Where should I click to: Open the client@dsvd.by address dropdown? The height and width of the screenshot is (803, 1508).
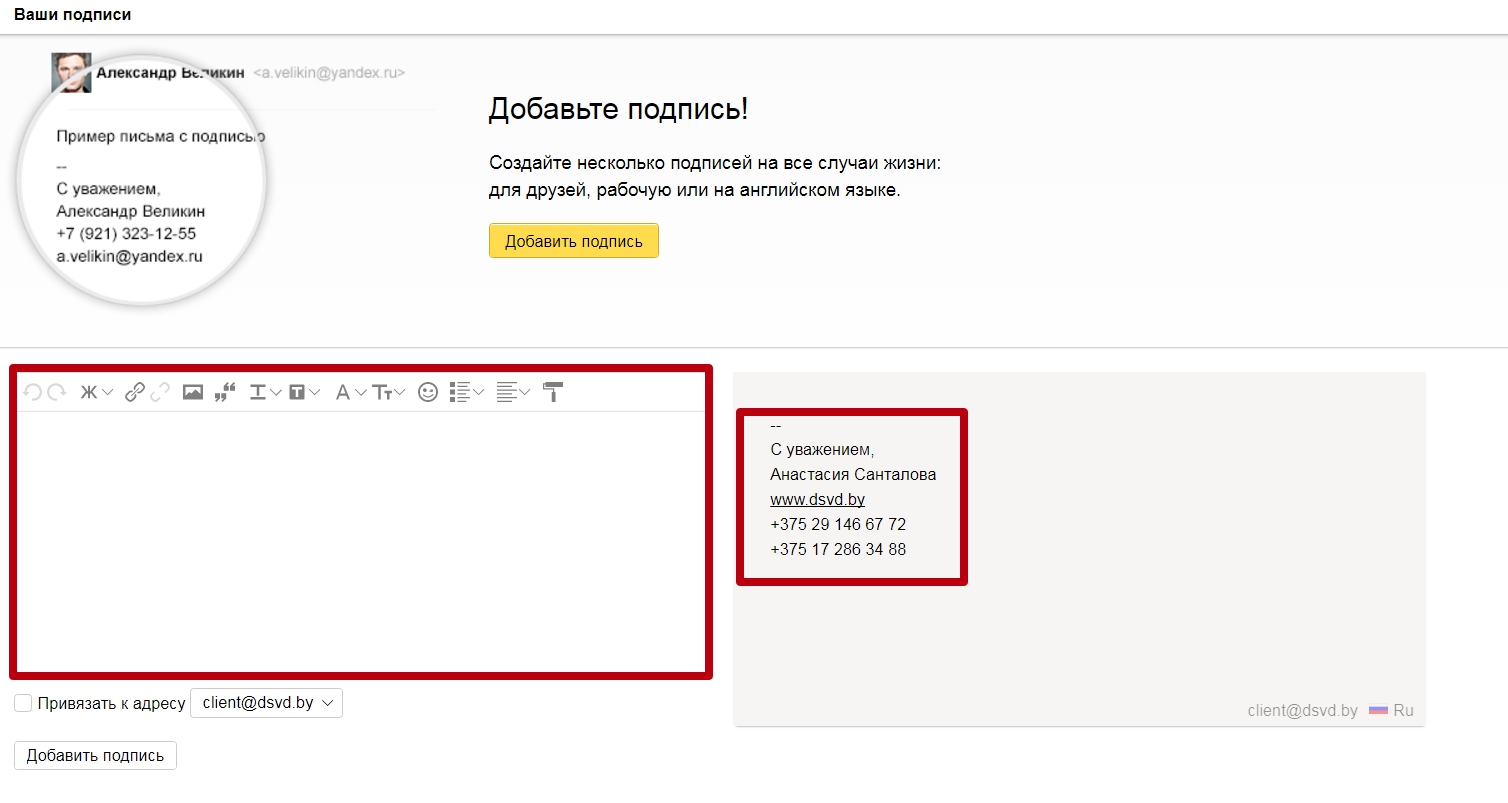(267, 703)
